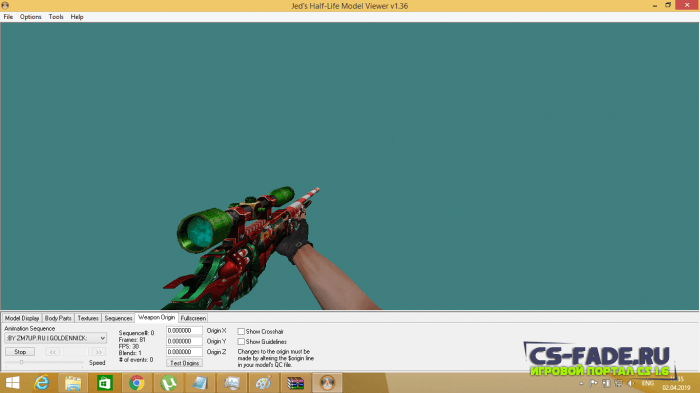Open the Windows Store taskbar icon
The image size is (700, 393).
tap(105, 383)
